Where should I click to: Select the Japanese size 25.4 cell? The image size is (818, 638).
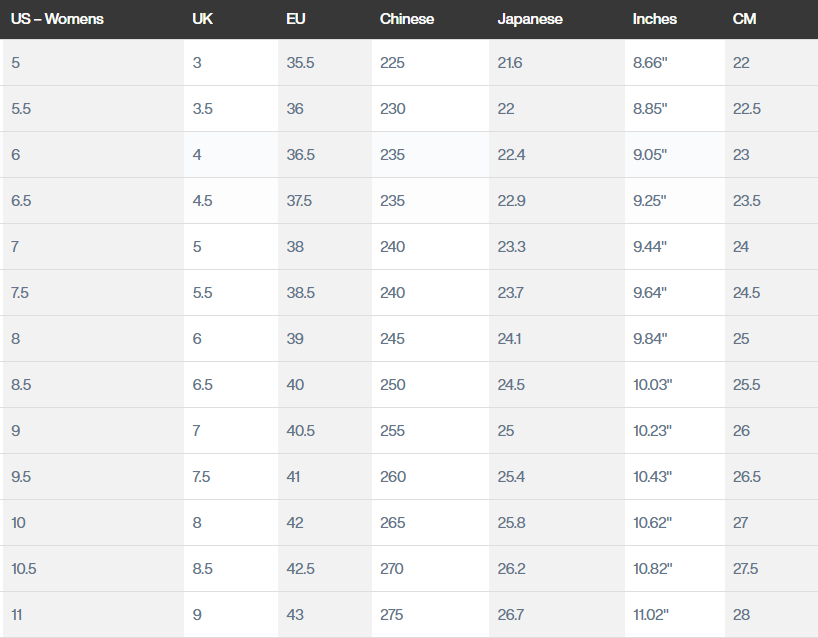click(x=512, y=477)
